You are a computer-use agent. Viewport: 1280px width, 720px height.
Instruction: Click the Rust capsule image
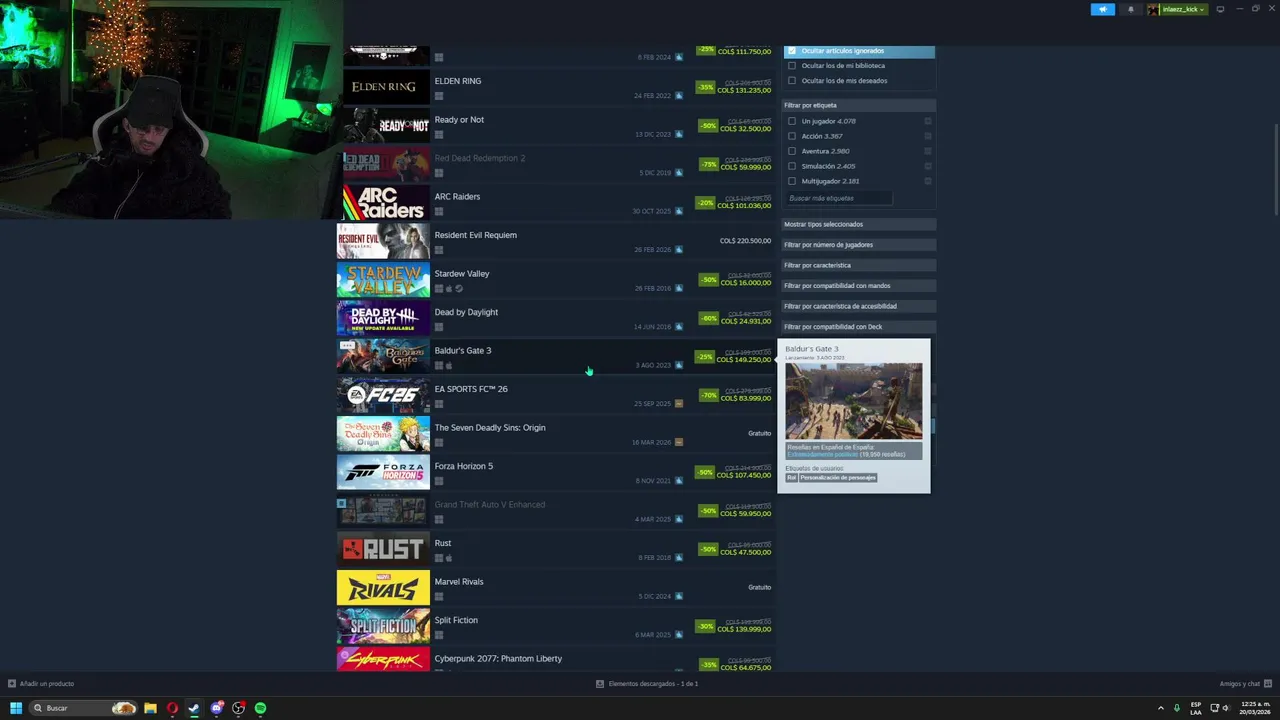383,549
